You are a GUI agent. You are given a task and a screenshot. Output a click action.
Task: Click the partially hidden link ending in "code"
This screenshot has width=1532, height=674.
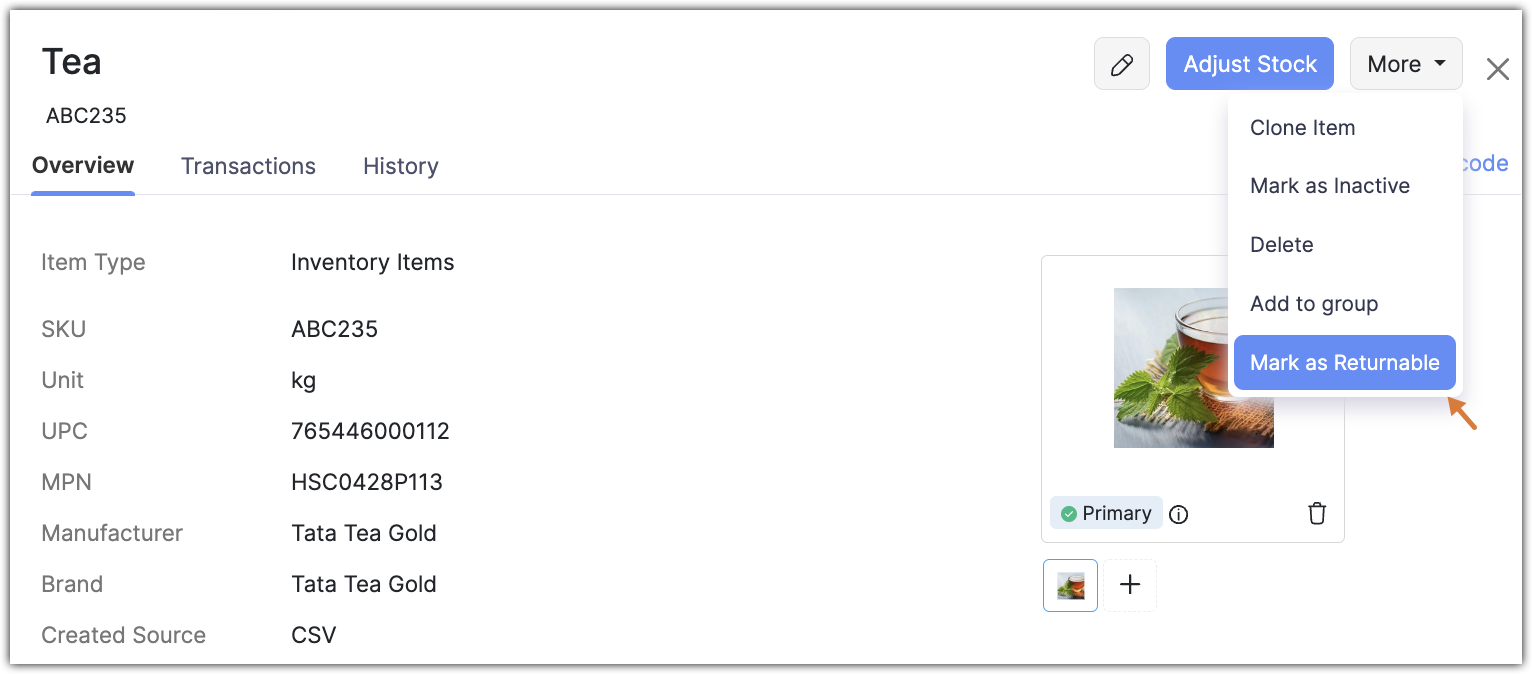click(x=1486, y=164)
